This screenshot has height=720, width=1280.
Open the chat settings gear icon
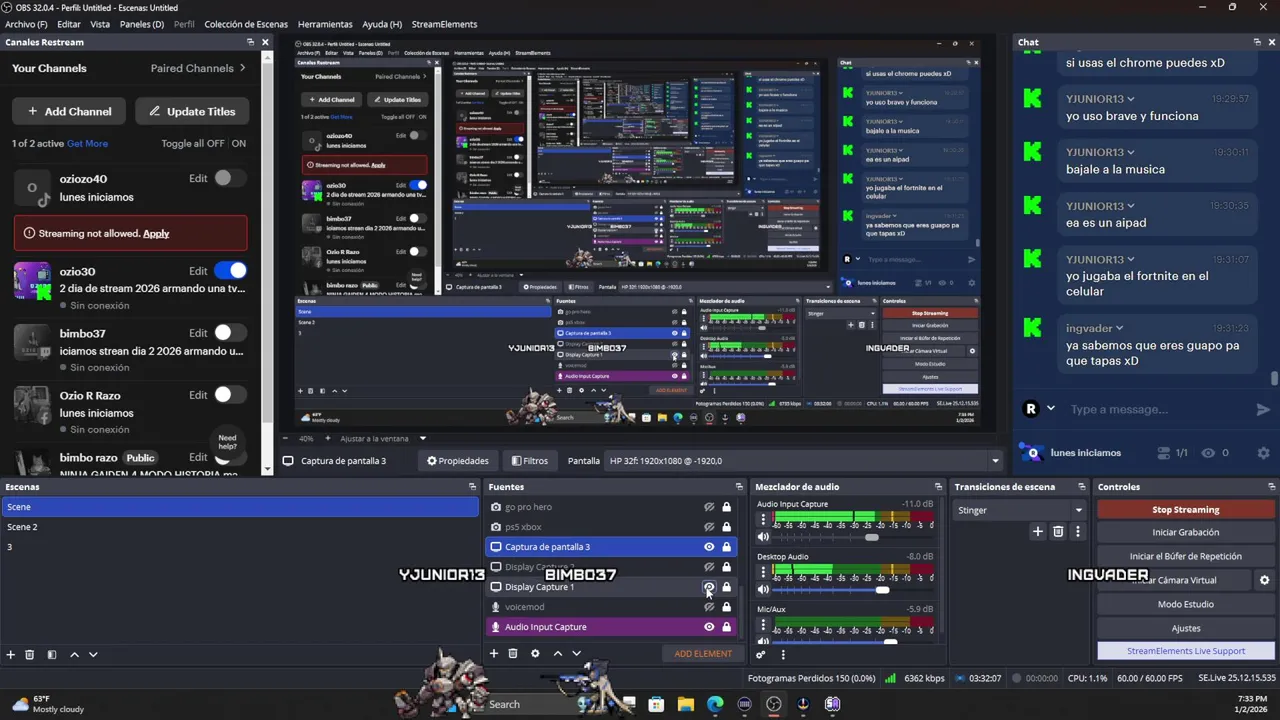[x=1263, y=453]
